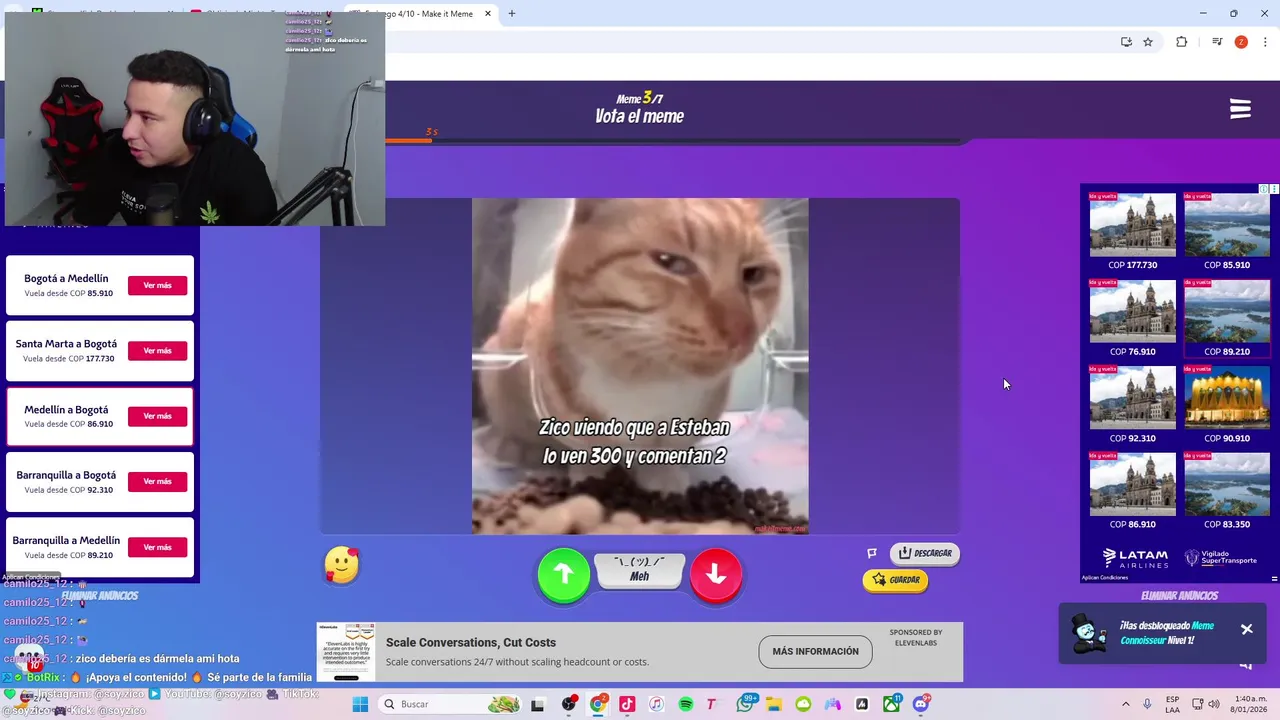
Task: Open the Chrome media control icon
Action: tap(1217, 42)
